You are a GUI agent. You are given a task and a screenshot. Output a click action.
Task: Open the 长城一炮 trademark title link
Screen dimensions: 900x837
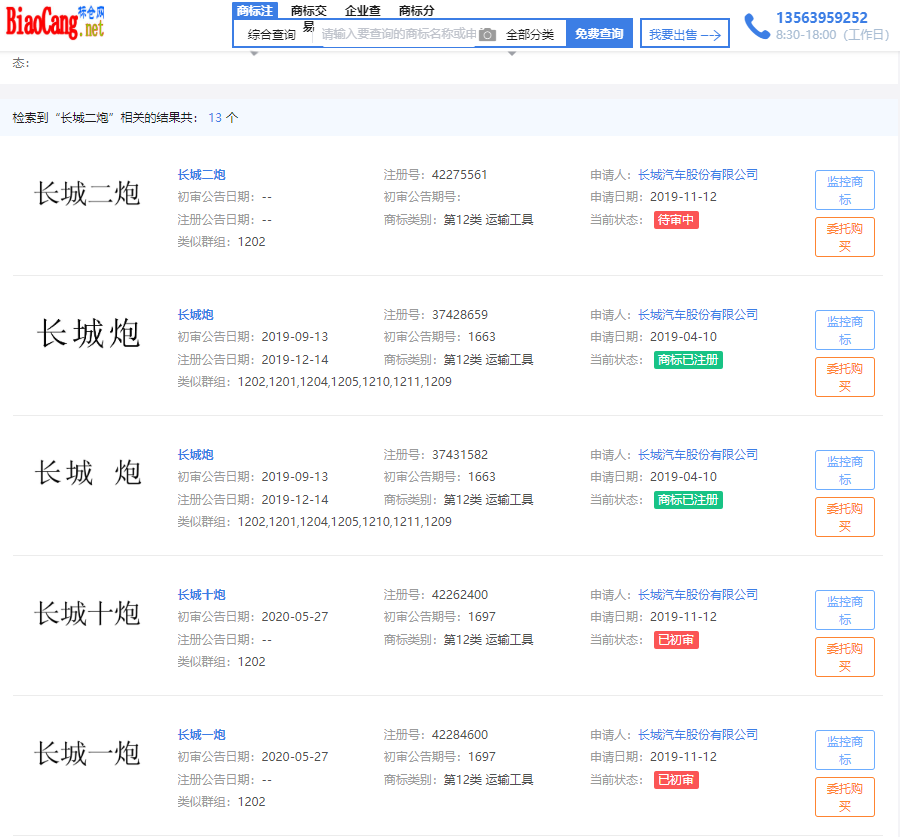[201, 735]
